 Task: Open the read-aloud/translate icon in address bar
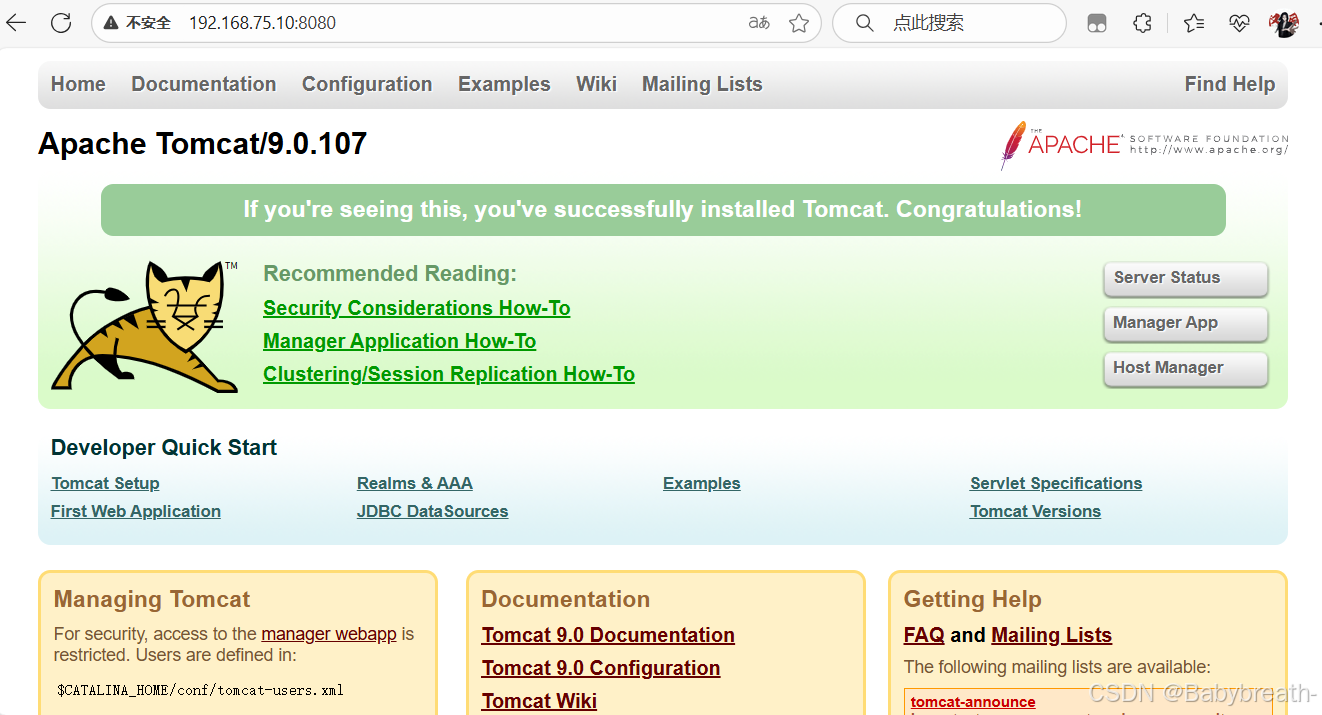point(759,23)
